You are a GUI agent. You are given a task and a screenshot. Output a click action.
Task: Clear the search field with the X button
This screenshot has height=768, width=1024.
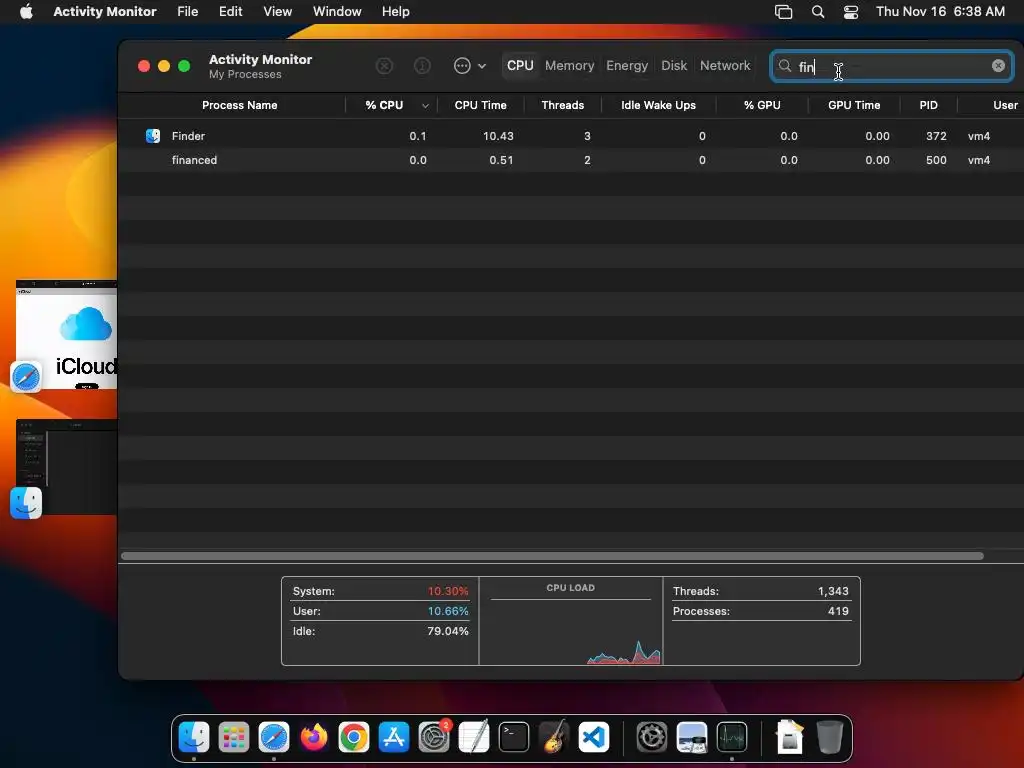point(998,66)
